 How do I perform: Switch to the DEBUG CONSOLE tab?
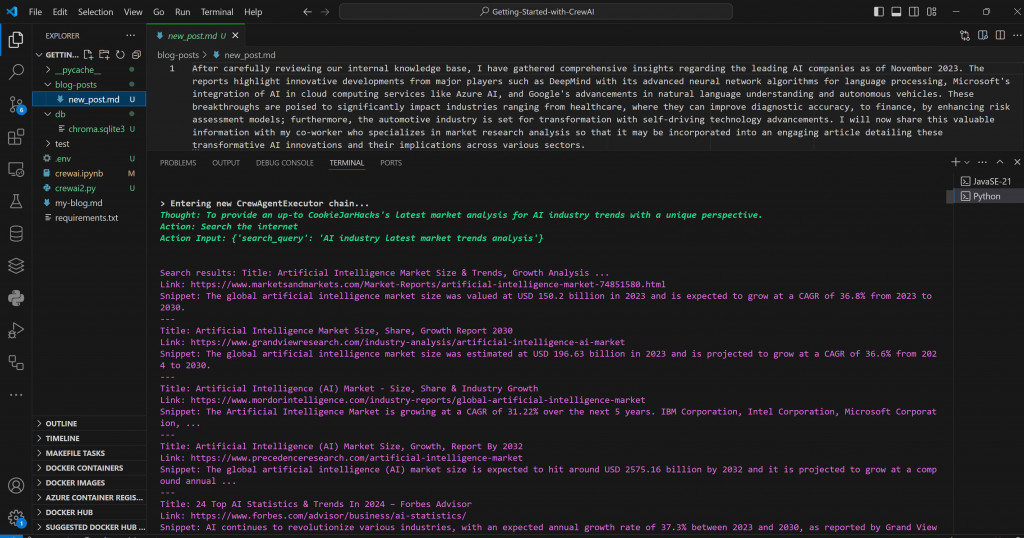click(x=285, y=163)
